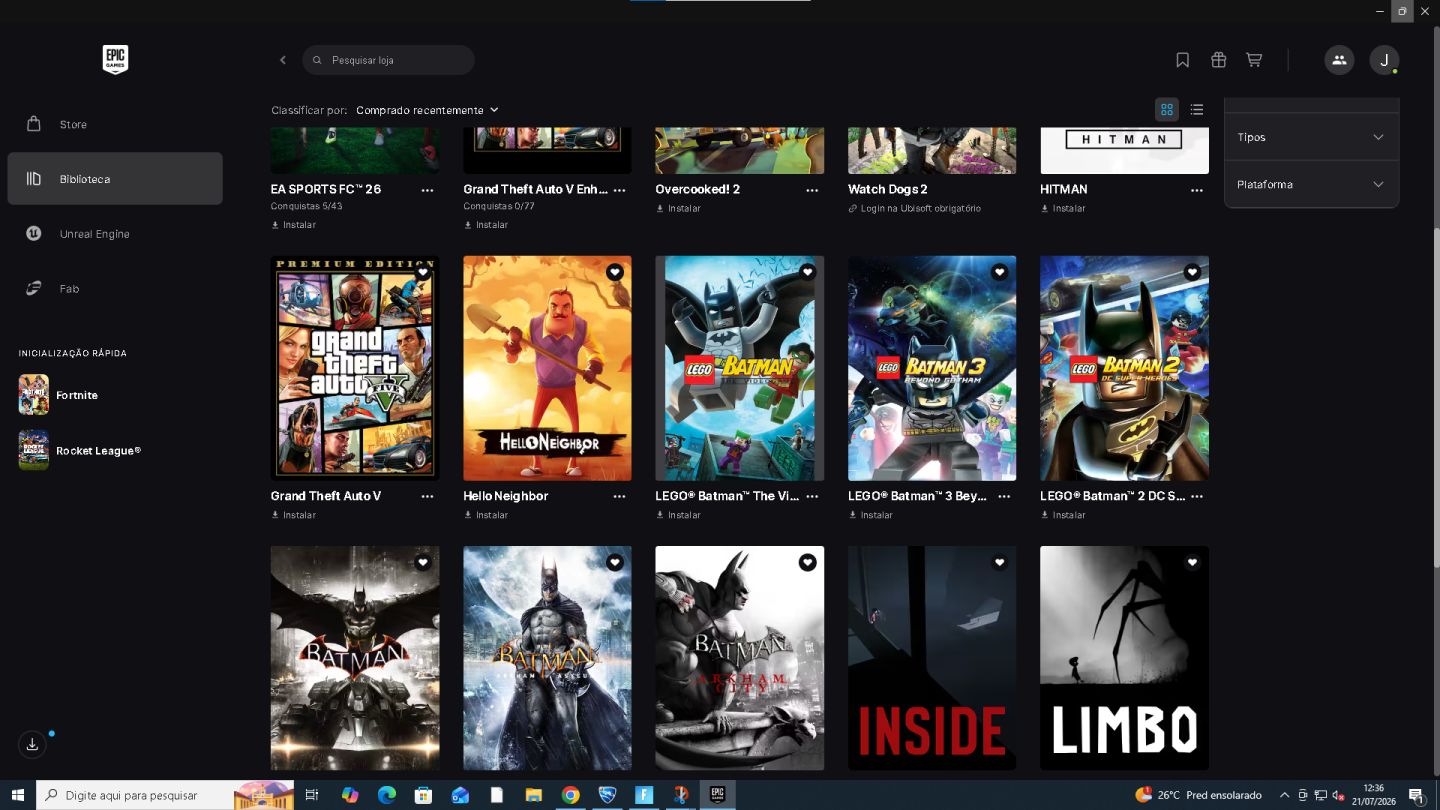Open HITMAN options menu
The height and width of the screenshot is (810, 1440).
pos(1197,190)
